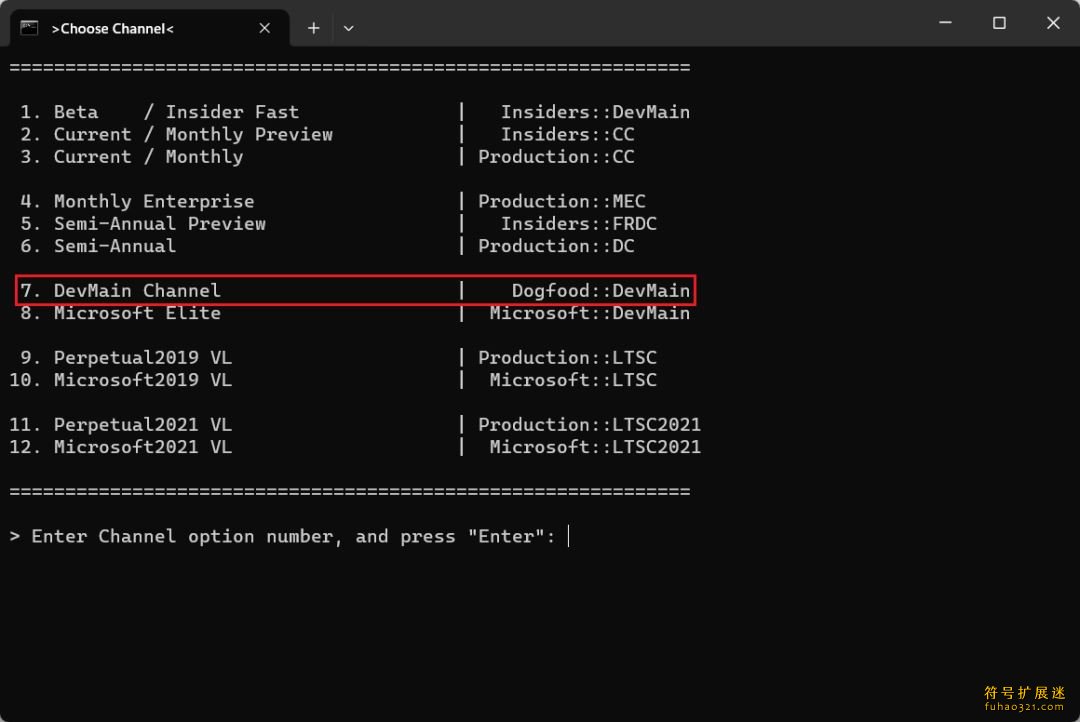Click the "12. Microsoft2021 VL" option

pyautogui.click(x=121, y=447)
